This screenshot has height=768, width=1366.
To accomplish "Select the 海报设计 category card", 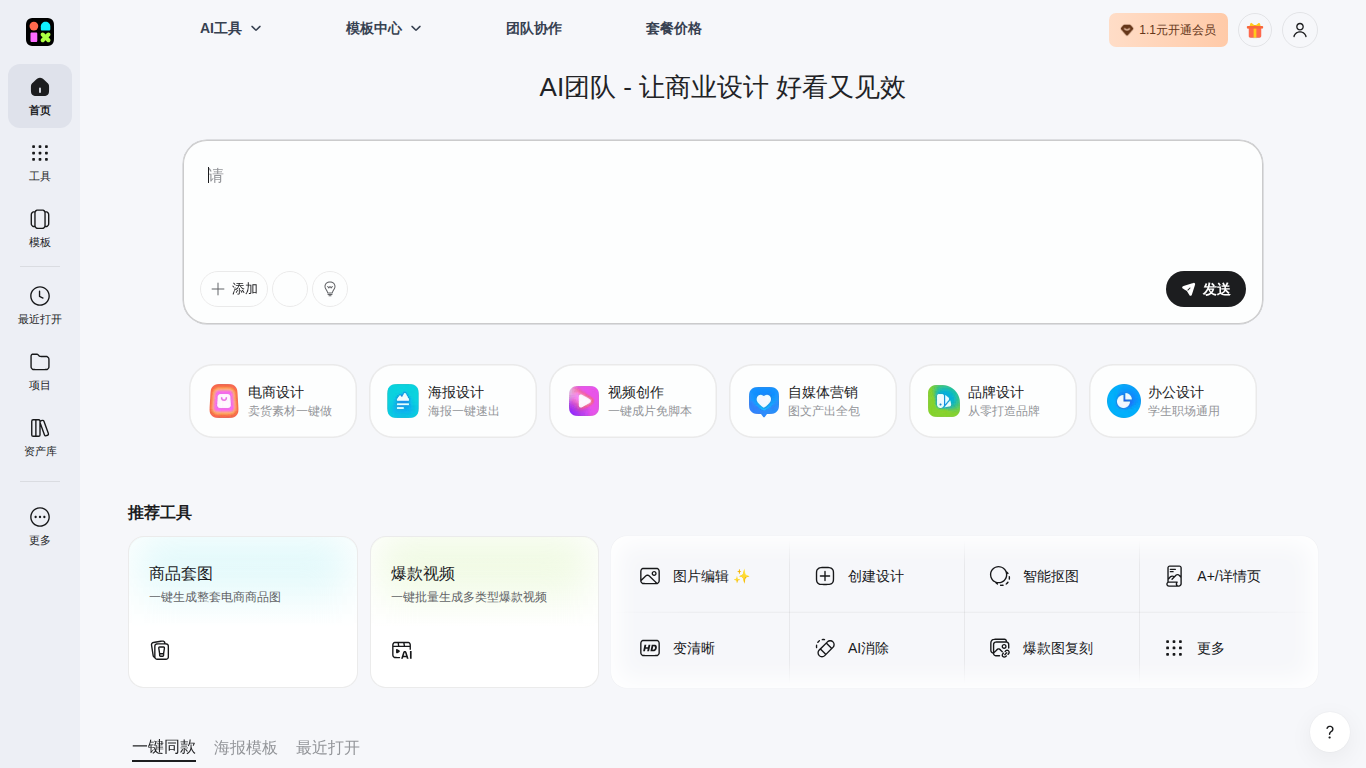I will (x=453, y=401).
